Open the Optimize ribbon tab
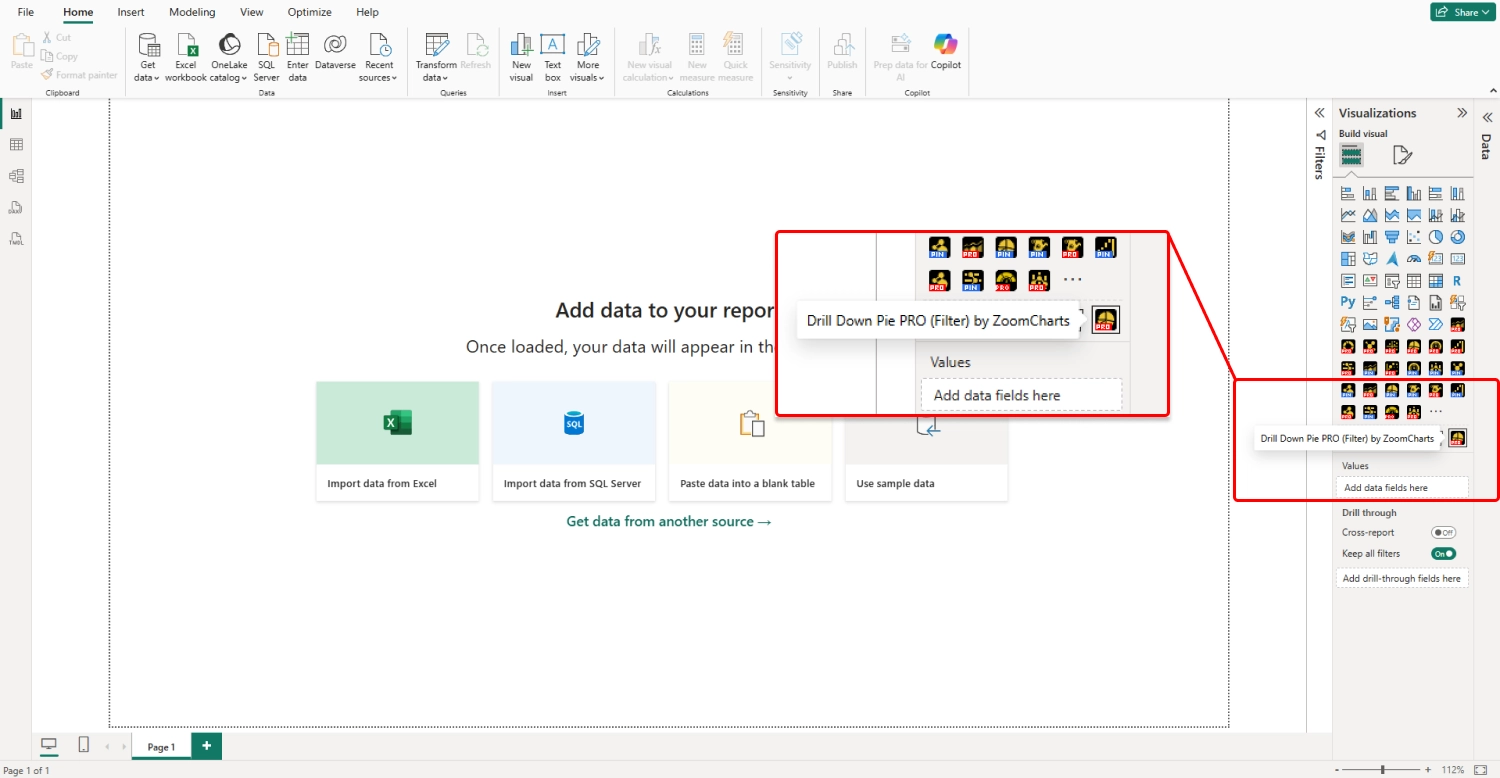The width and height of the screenshot is (1500, 778). click(310, 12)
